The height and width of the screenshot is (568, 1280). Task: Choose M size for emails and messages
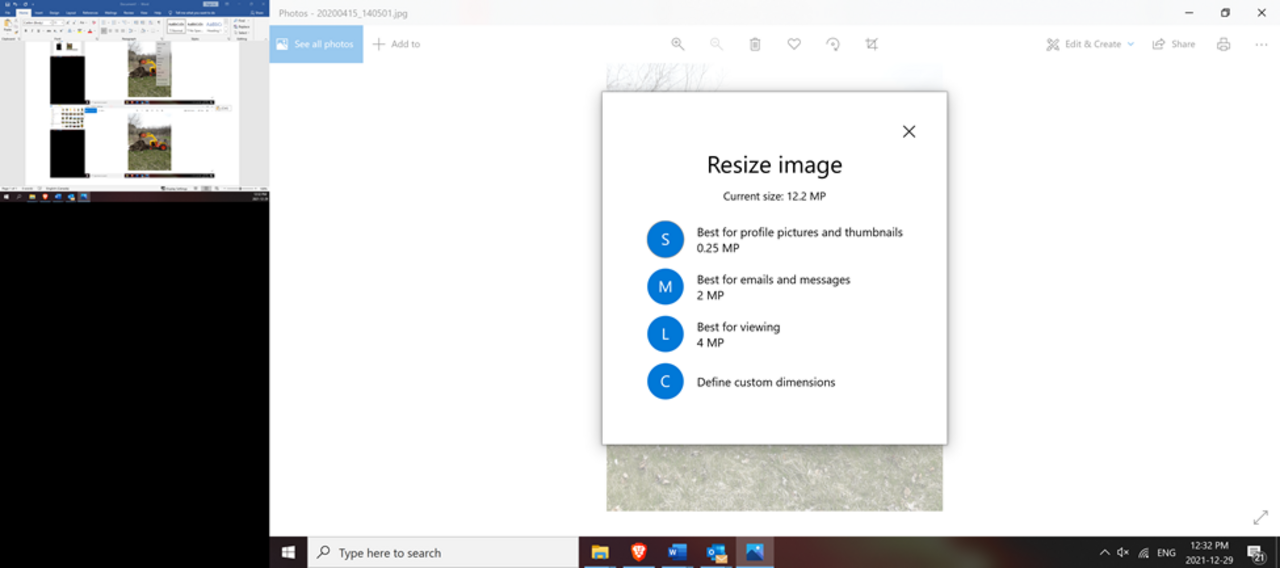pyautogui.click(x=665, y=287)
